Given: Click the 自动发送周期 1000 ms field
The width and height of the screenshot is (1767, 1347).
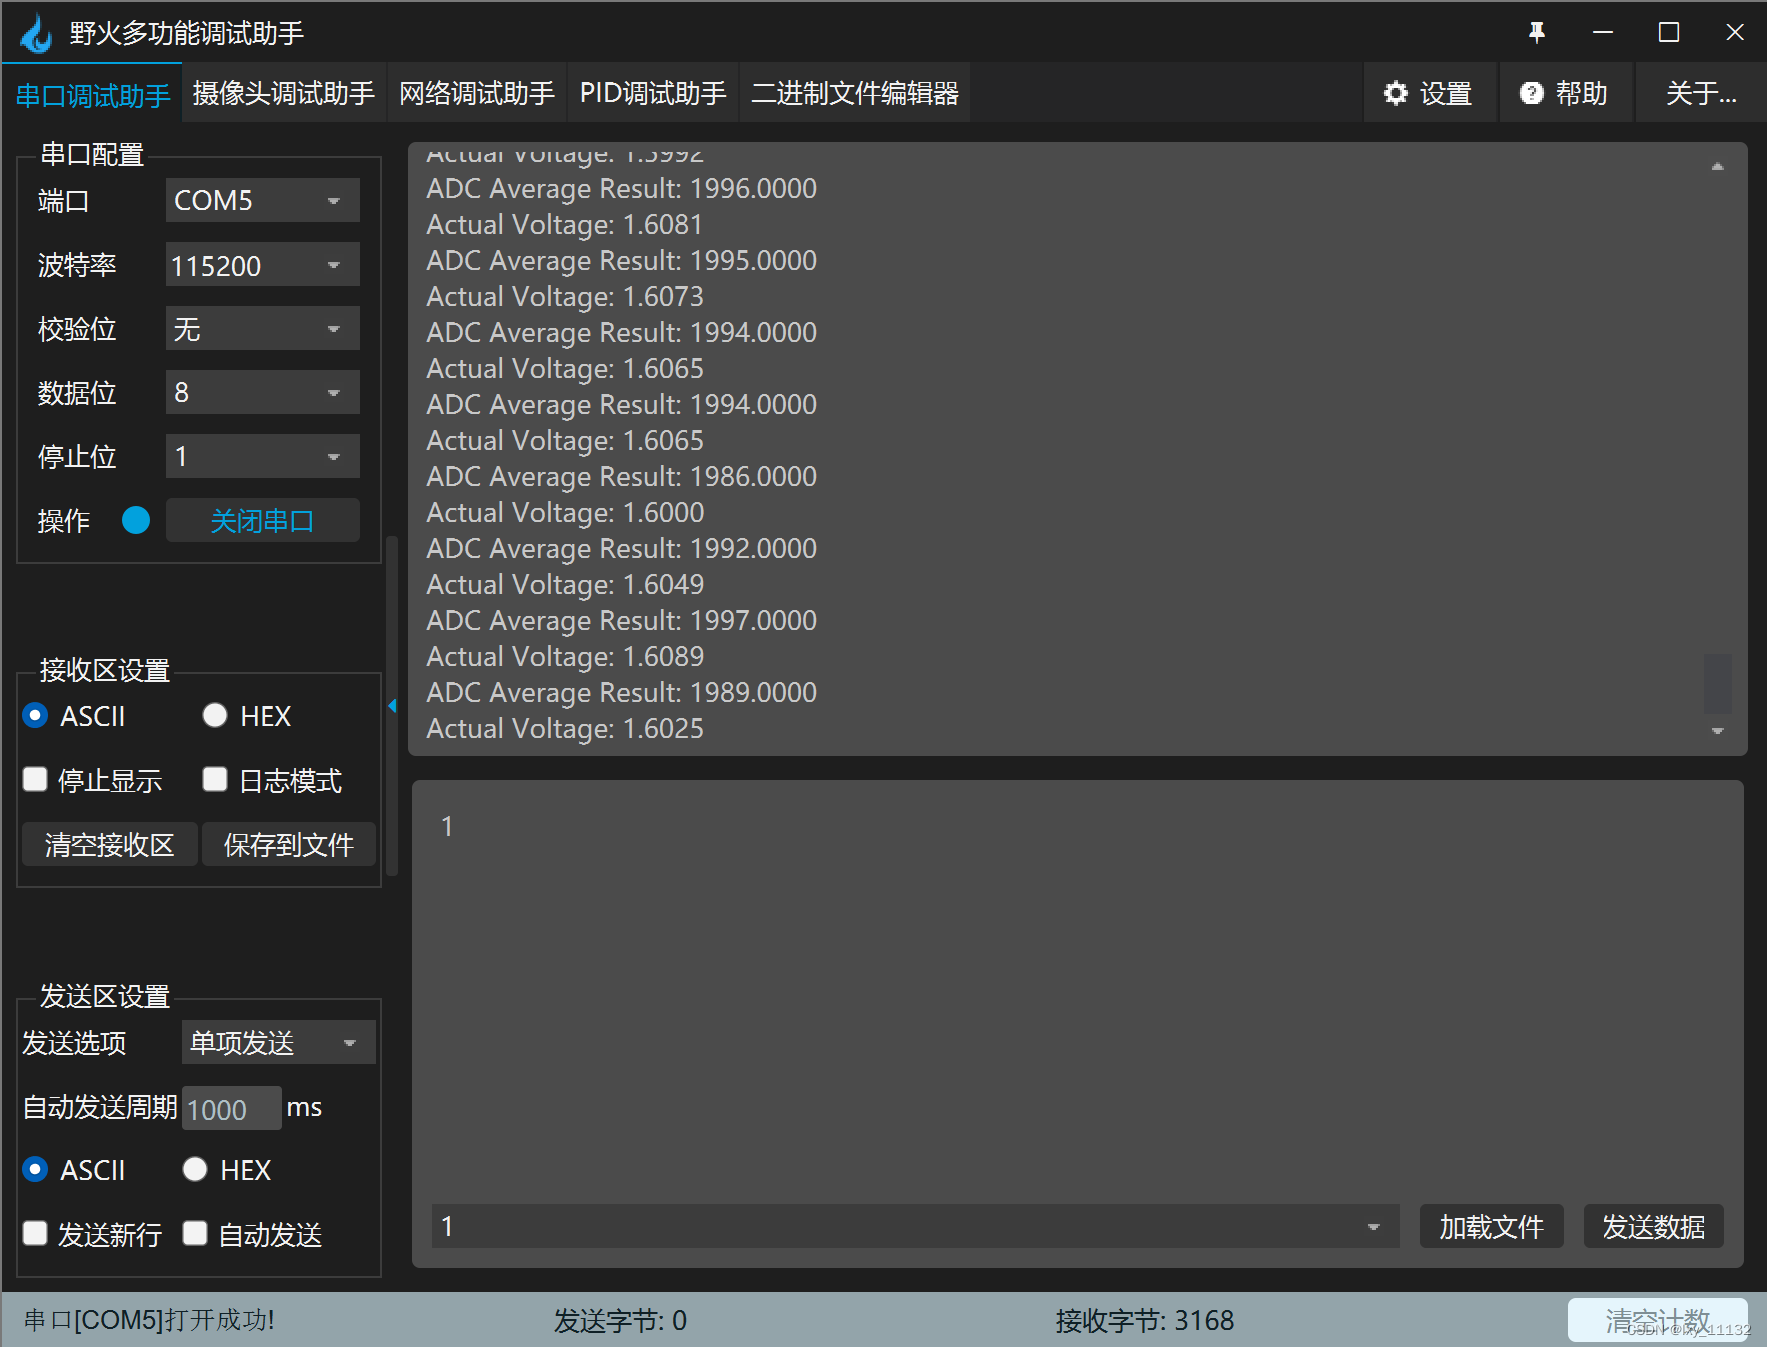Looking at the screenshot, I should (230, 1108).
